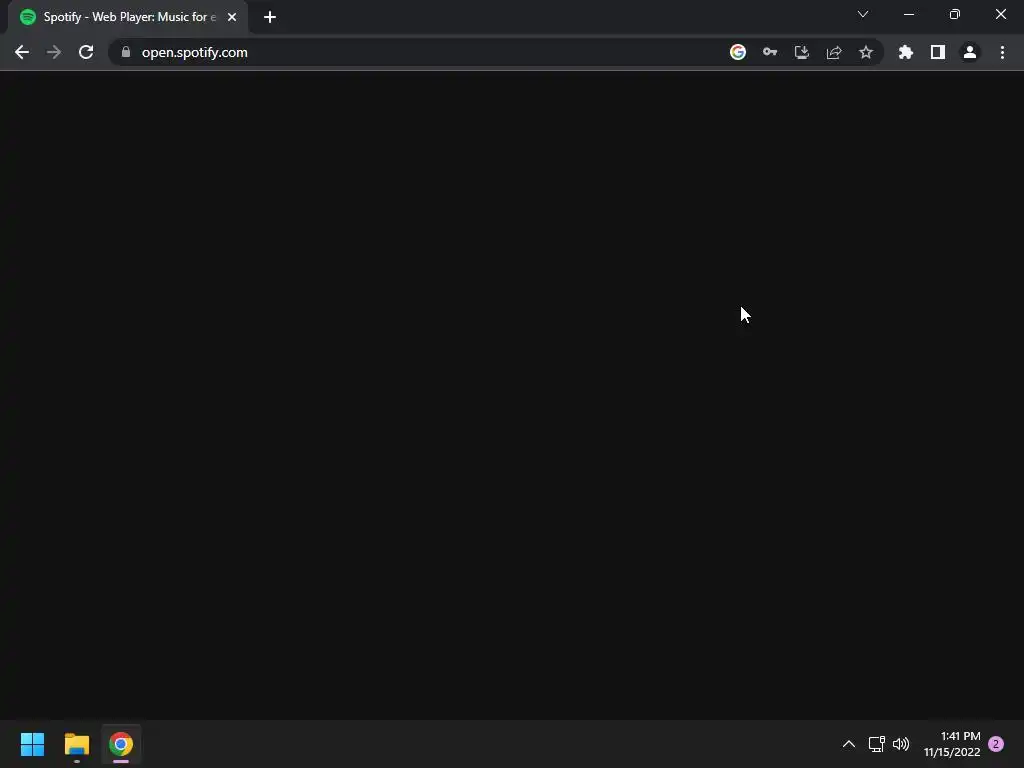Open the tab search dropdown
1024x768 pixels.
863,14
